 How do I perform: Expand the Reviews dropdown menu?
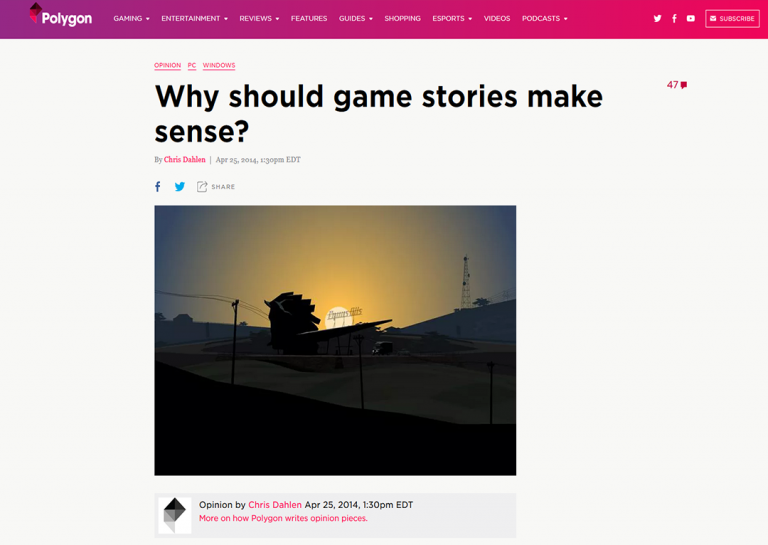click(259, 19)
